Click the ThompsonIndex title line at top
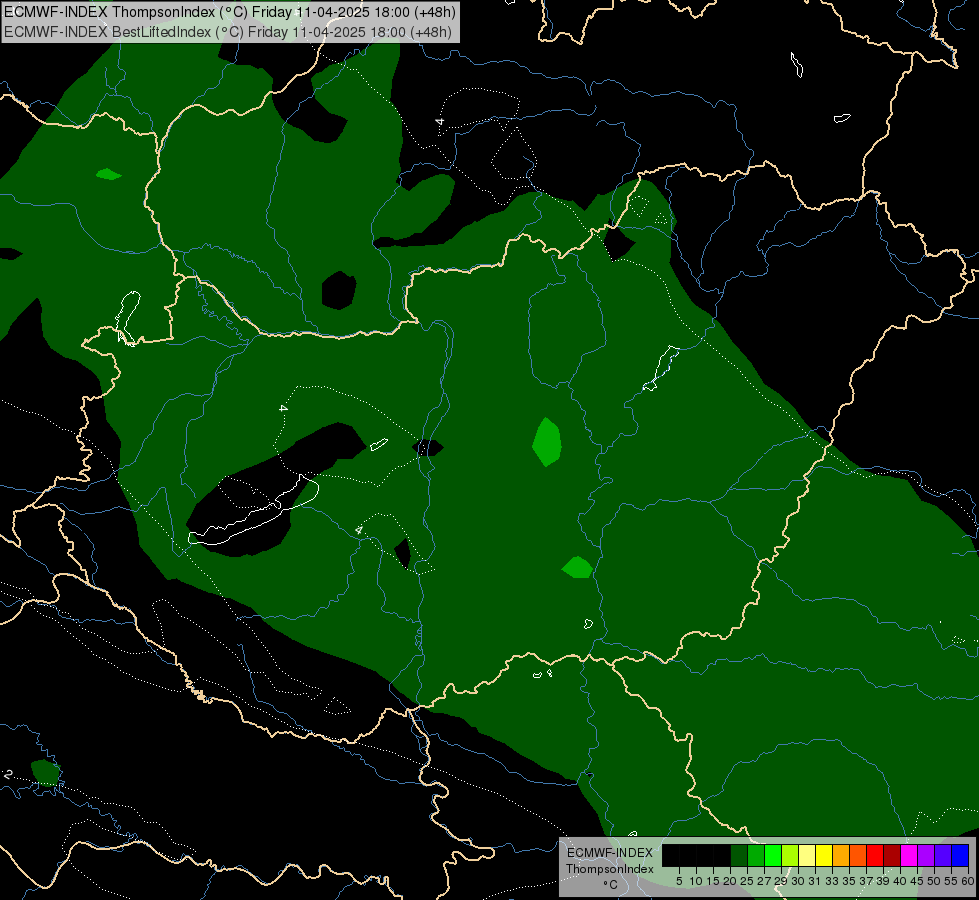Image resolution: width=979 pixels, height=900 pixels. tap(230, 12)
